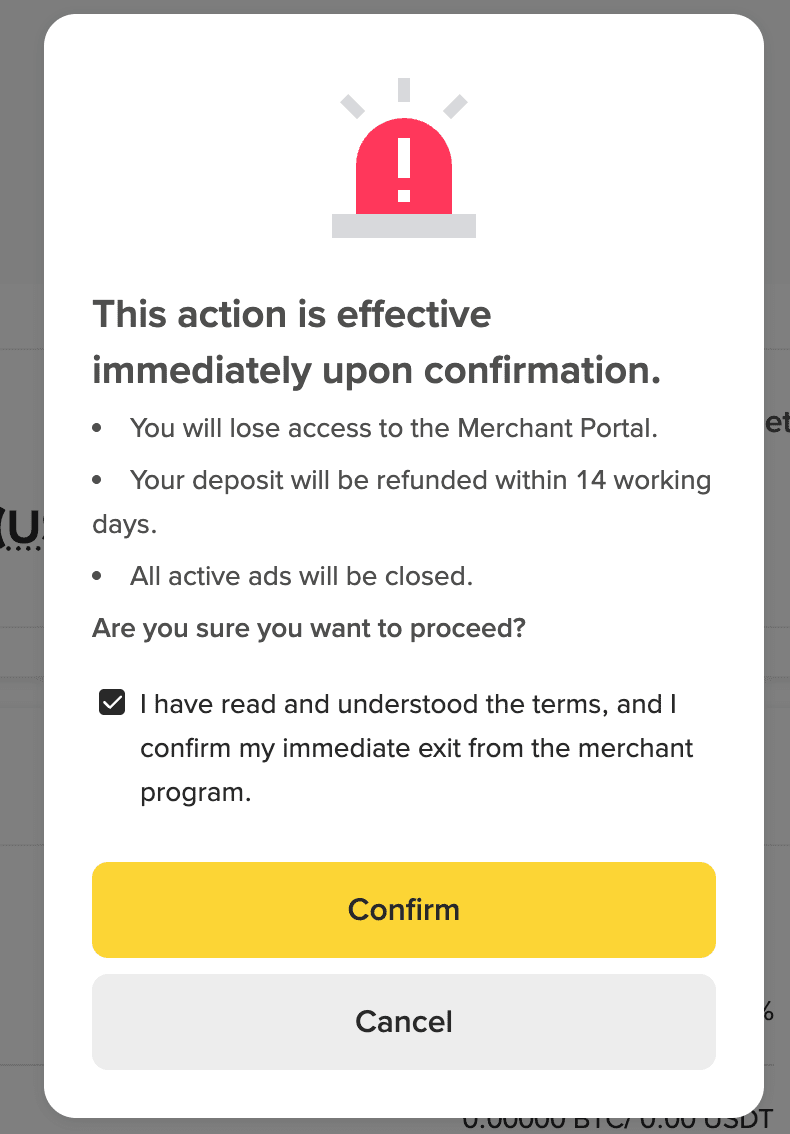Image resolution: width=790 pixels, height=1134 pixels.
Task: Click the 'This action is effective' heading
Action: click(x=292, y=315)
